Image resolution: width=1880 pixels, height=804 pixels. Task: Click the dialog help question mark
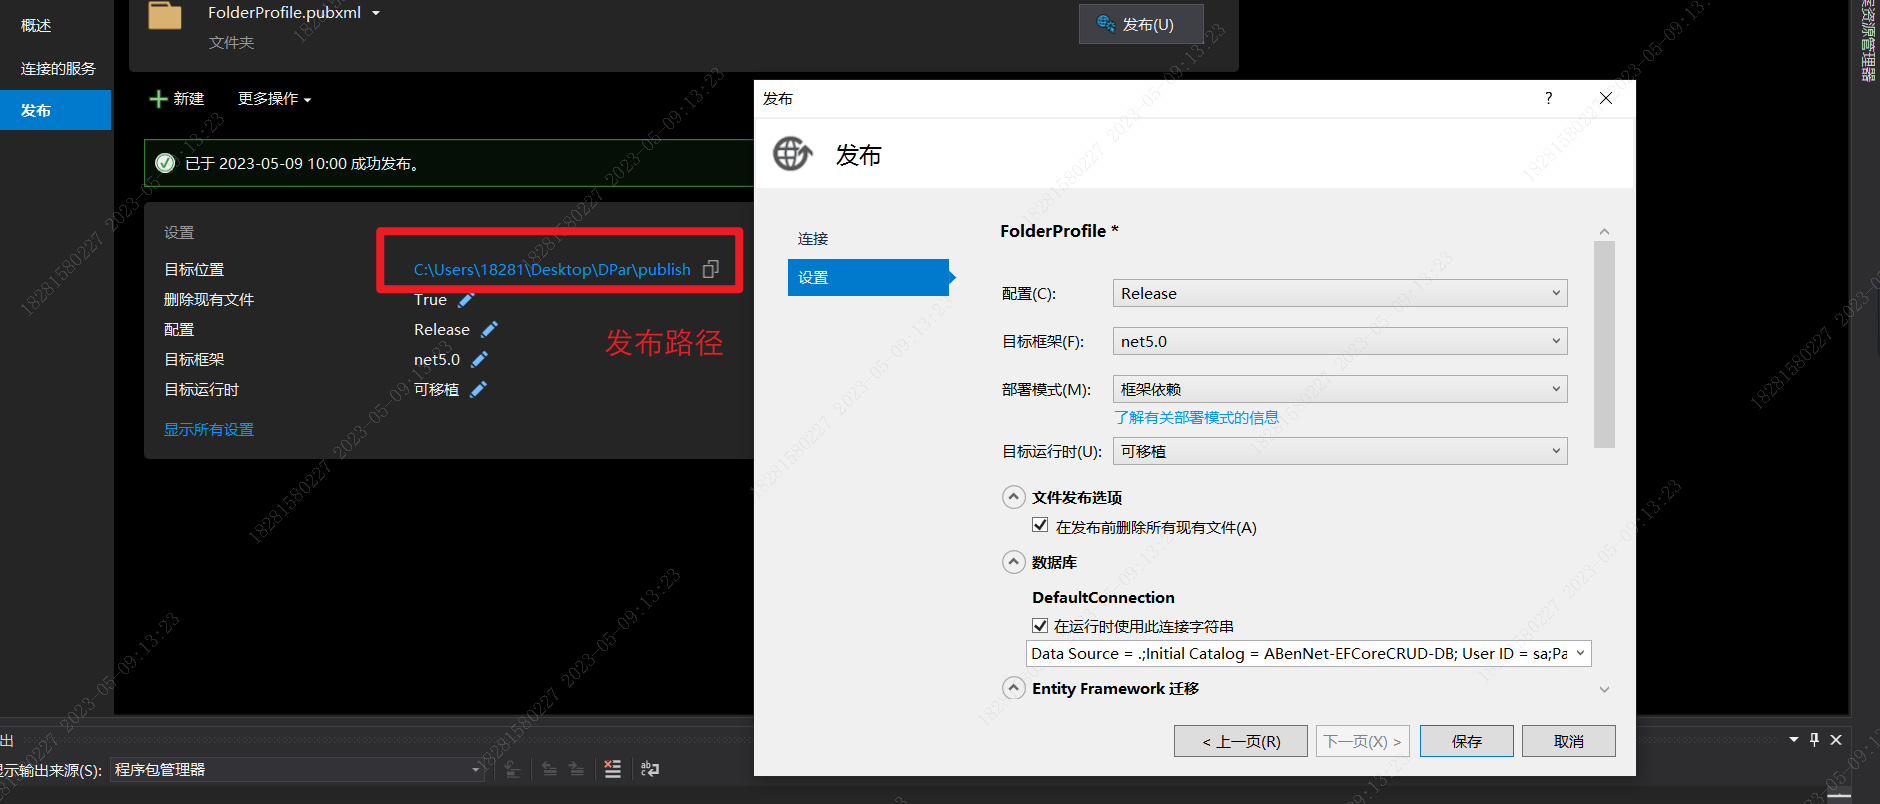point(1549,98)
